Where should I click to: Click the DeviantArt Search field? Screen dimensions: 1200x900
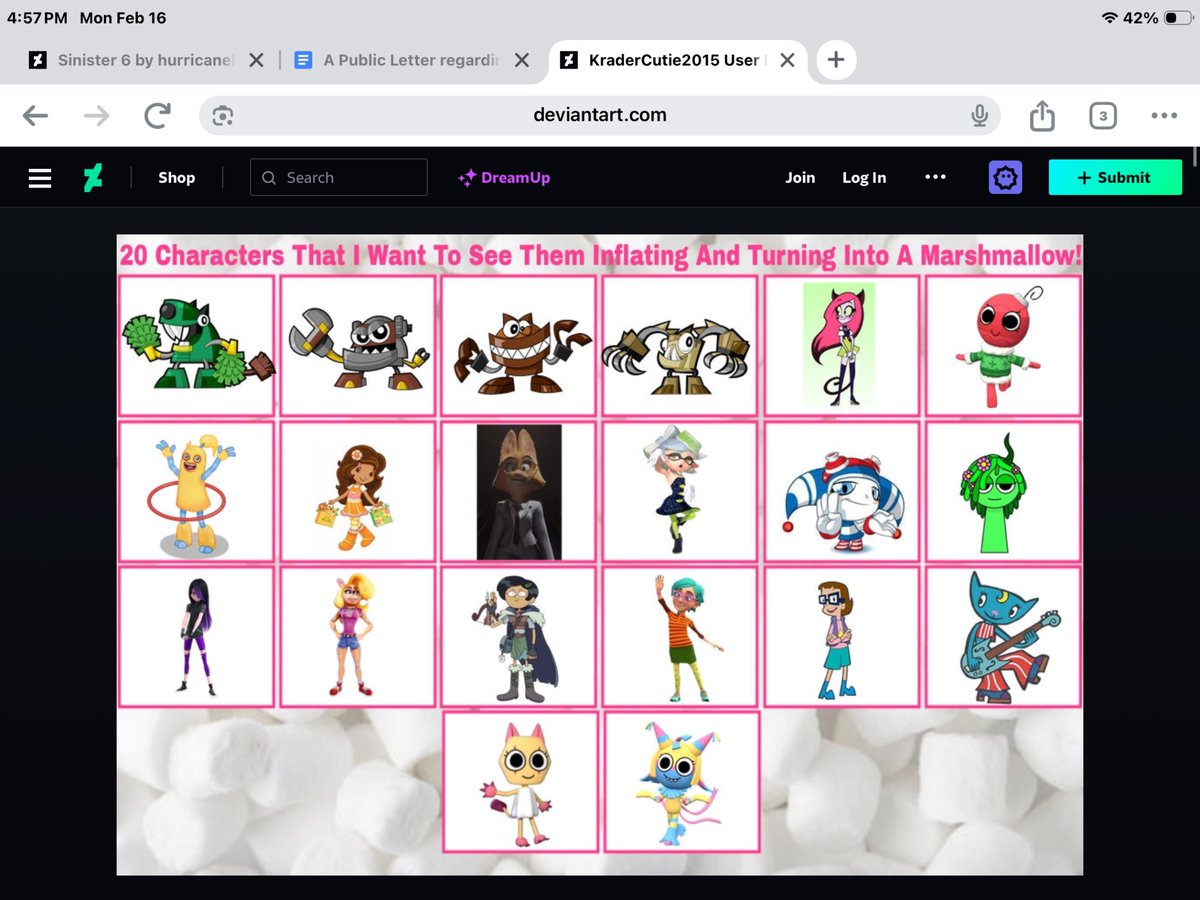pos(339,177)
